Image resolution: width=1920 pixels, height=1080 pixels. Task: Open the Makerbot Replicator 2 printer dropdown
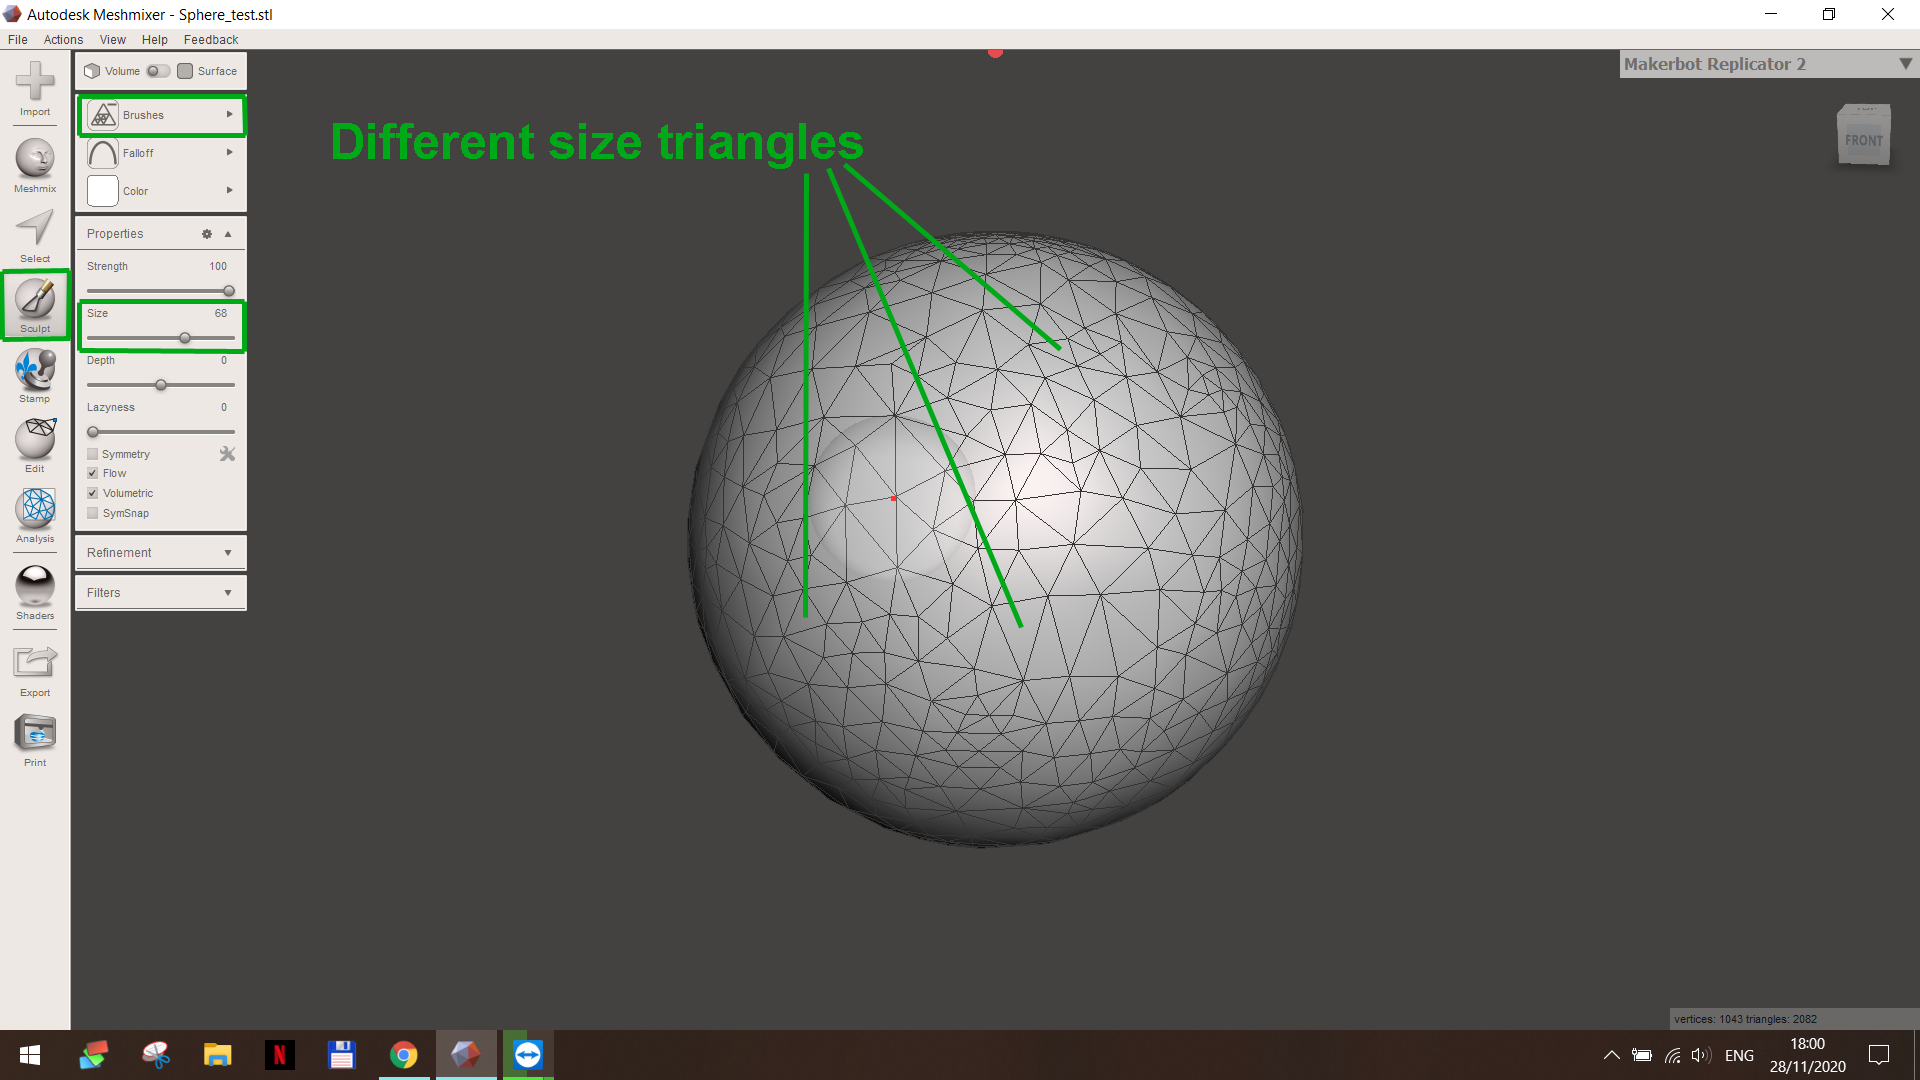[1905, 64]
